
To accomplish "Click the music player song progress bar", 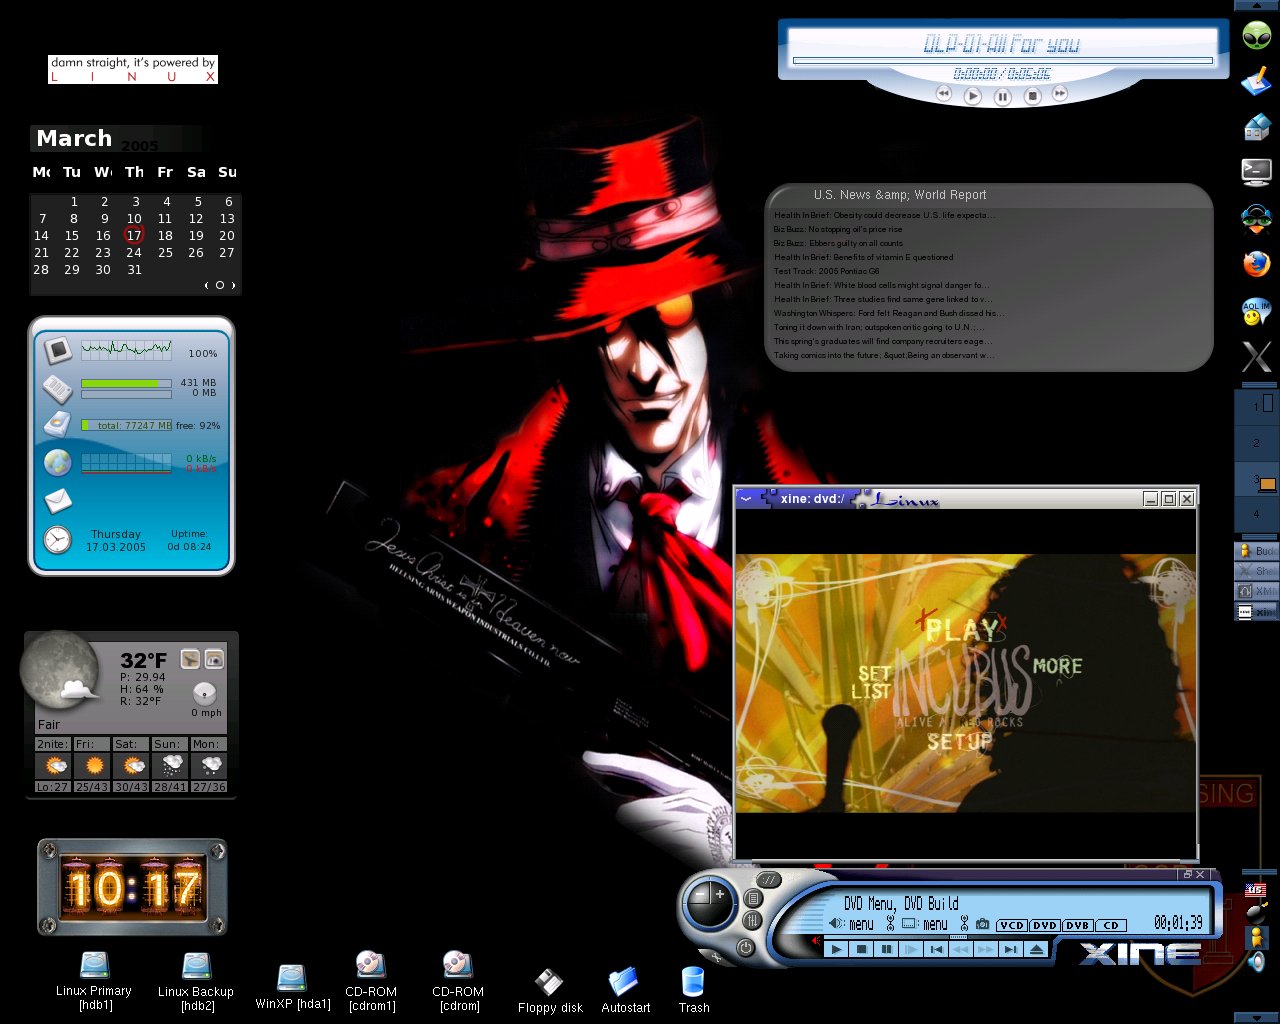I will pos(1003,61).
